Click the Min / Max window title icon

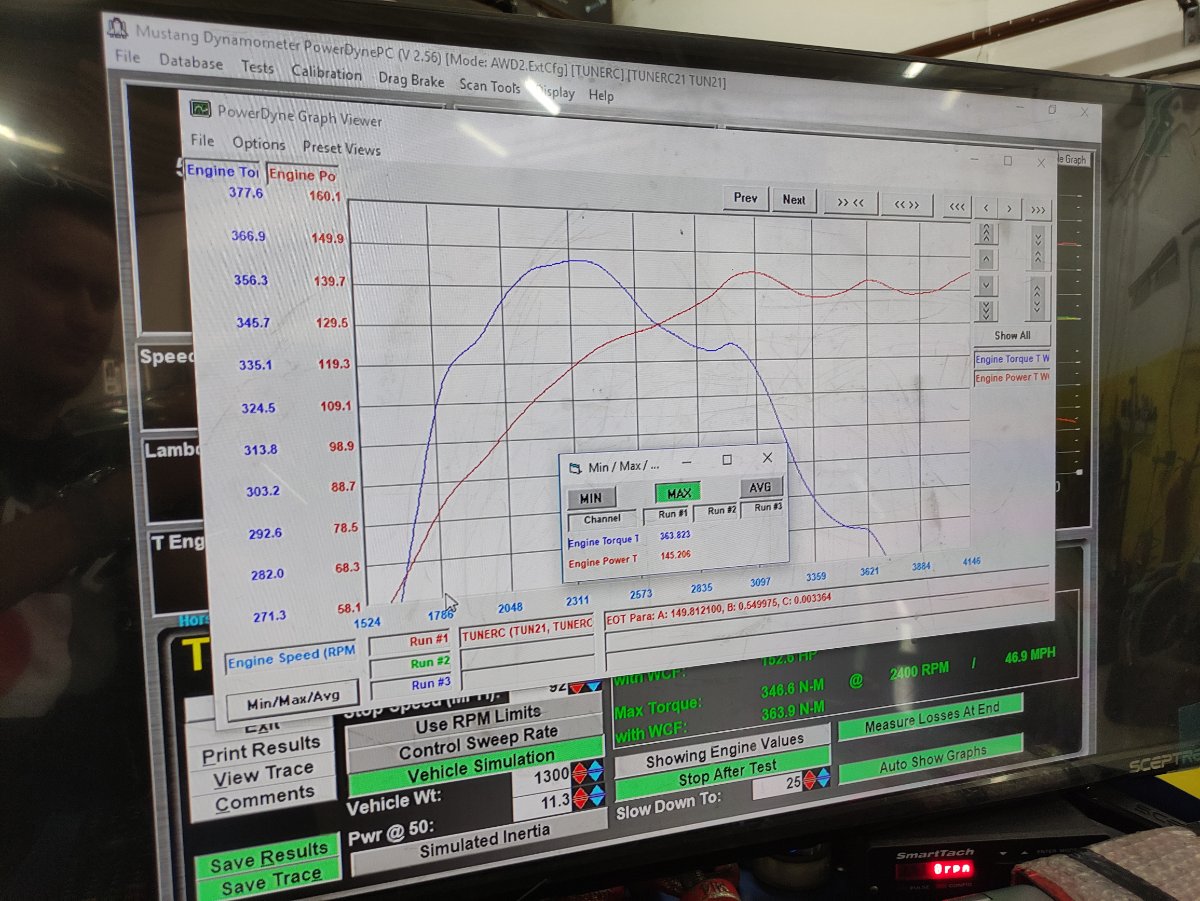[573, 467]
